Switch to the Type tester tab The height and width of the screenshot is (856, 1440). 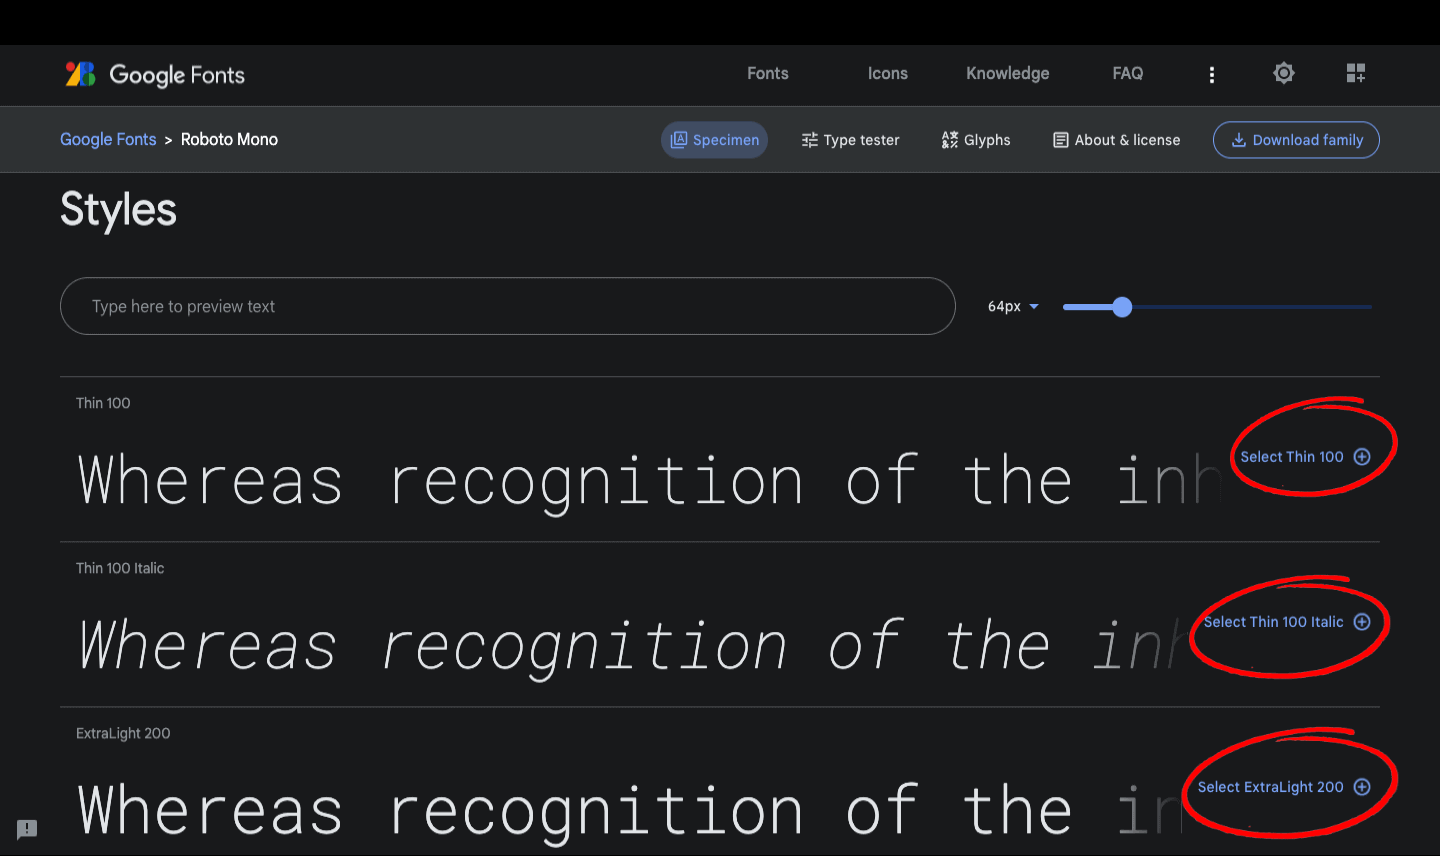(x=850, y=140)
